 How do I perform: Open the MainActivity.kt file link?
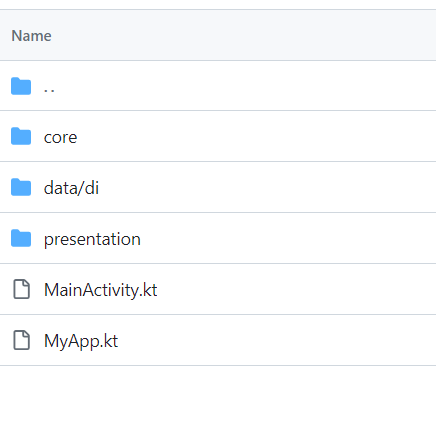(x=100, y=290)
